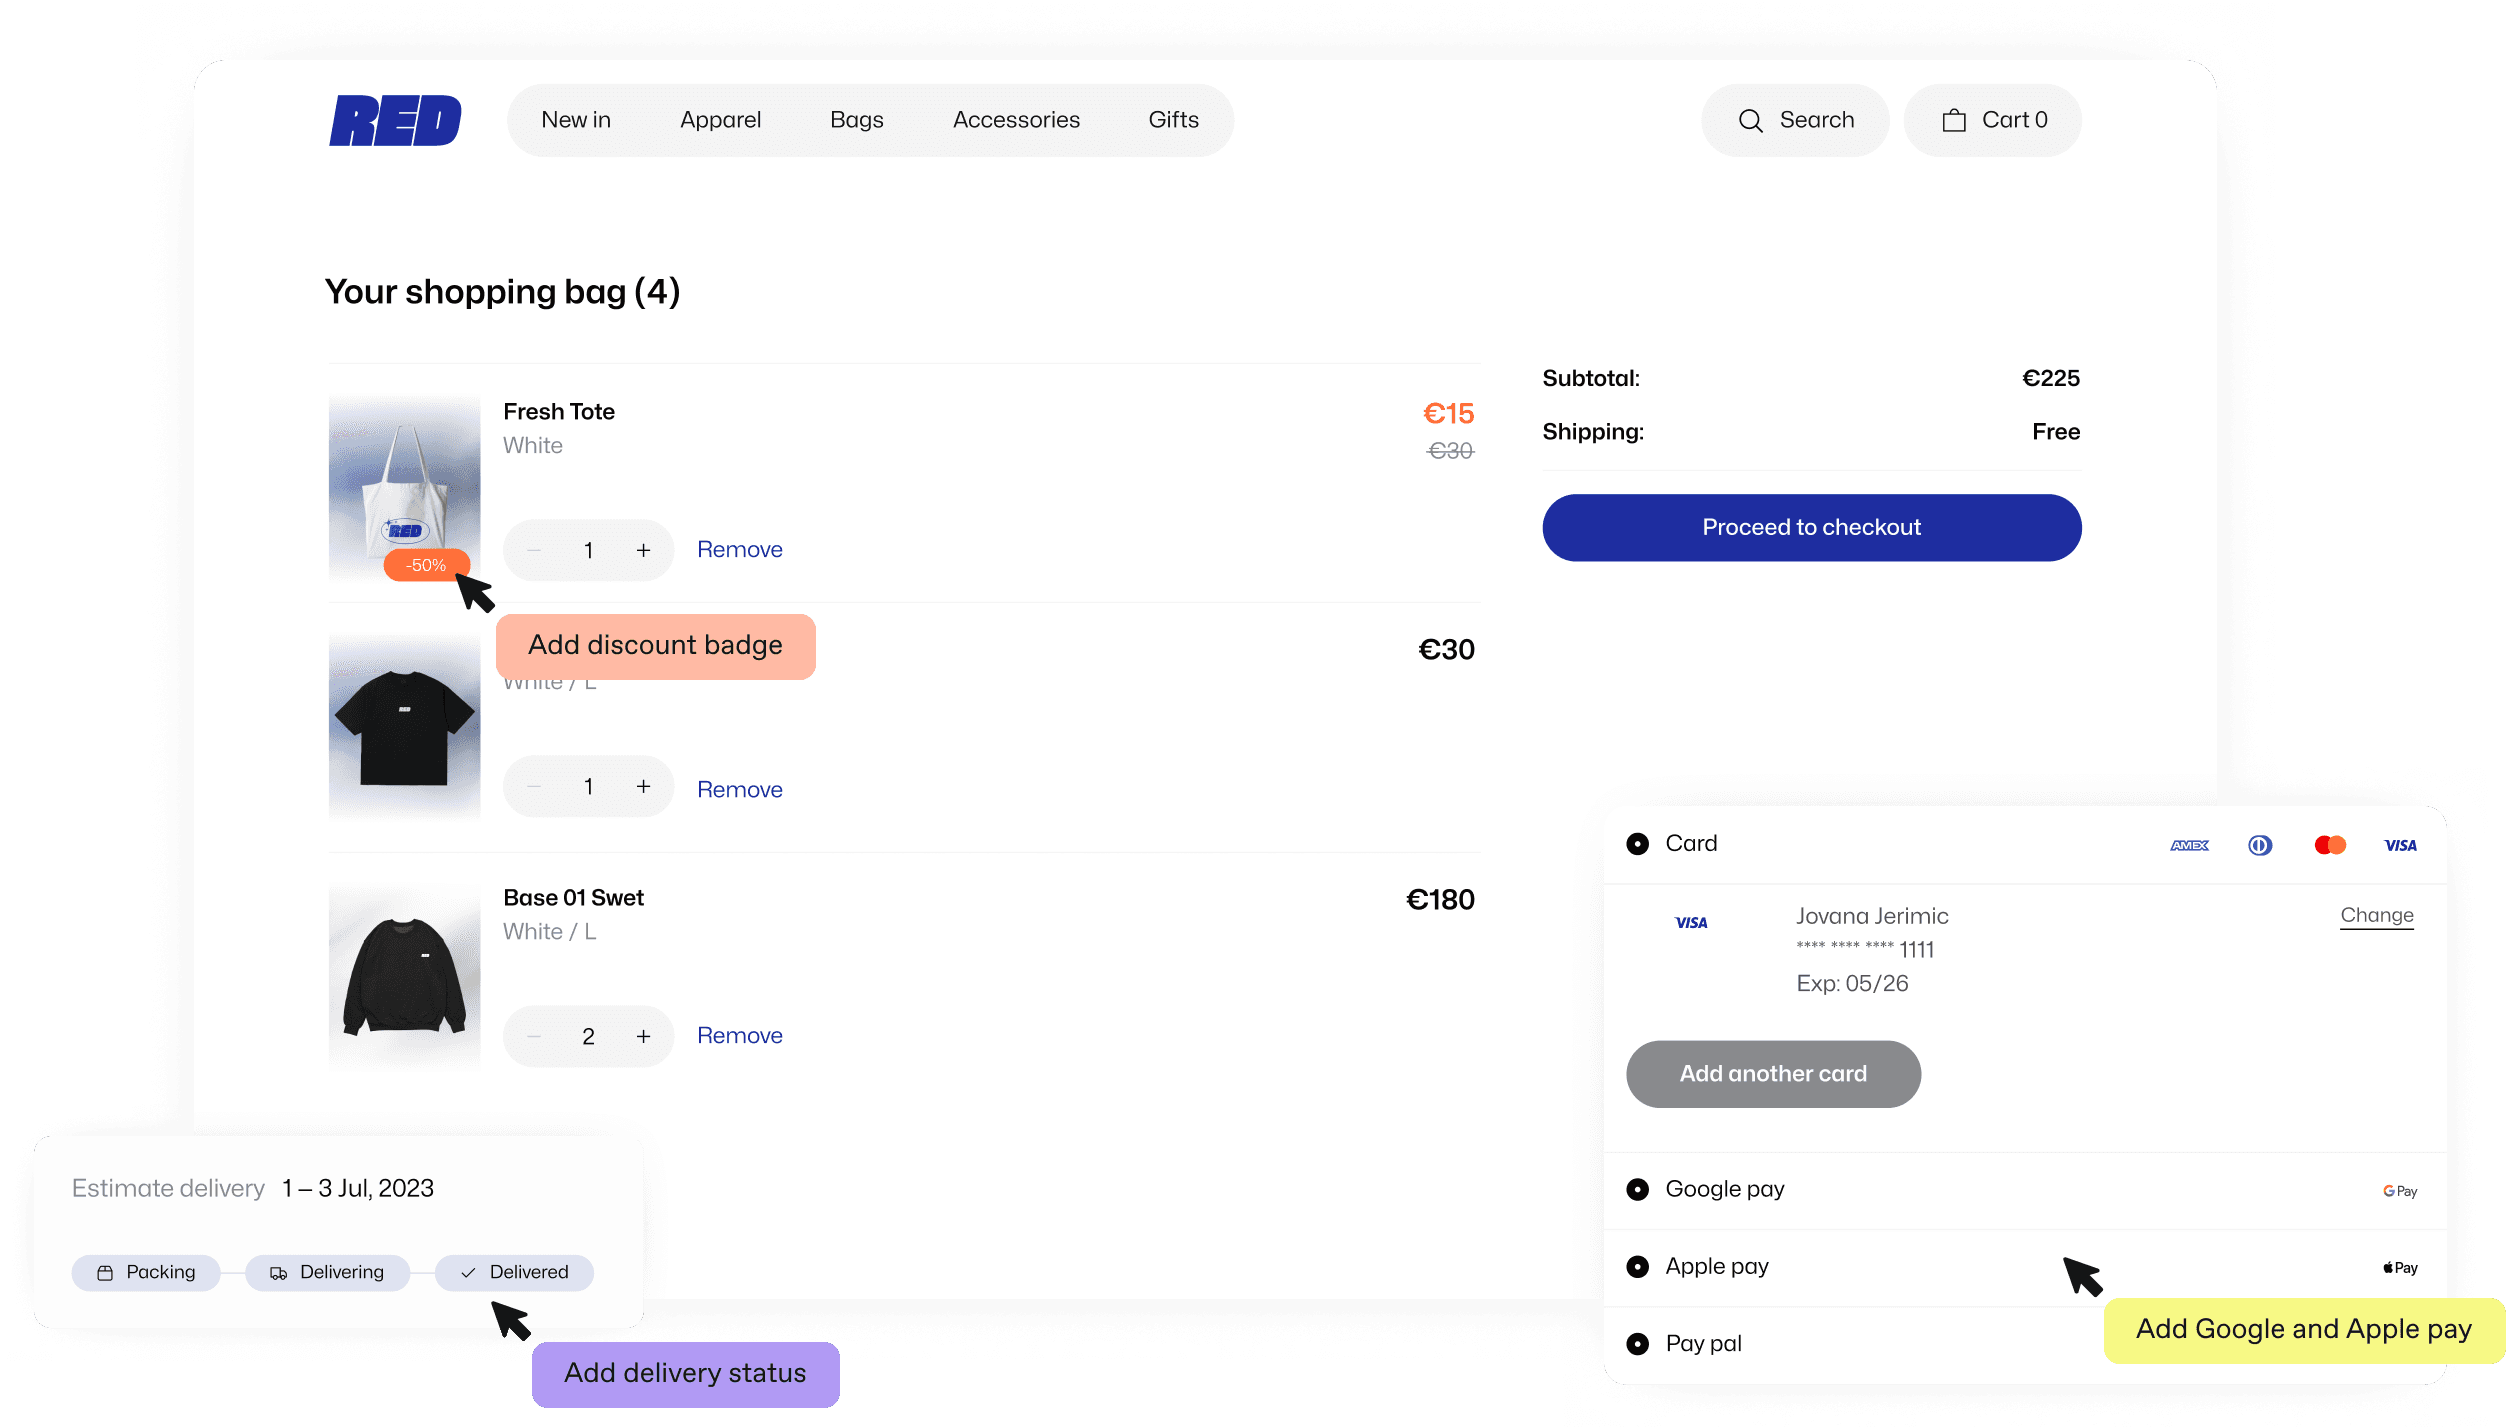Select the Google pay radio option
Viewport: 2506px width, 1427px height.
[x=1637, y=1190]
